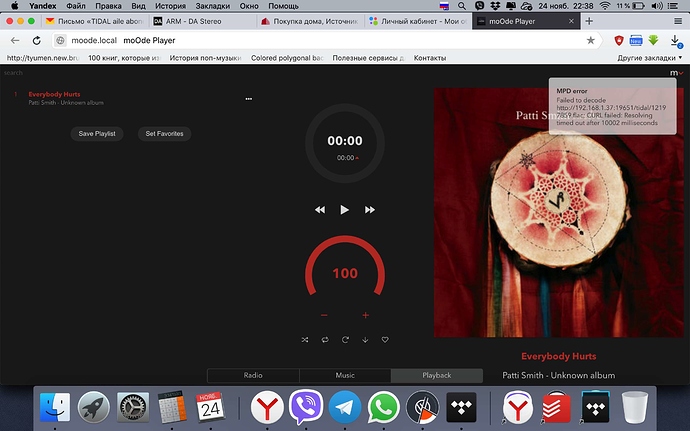Screen dimensions: 690x431
Task: Click Save Playlist button
Action: click(x=97, y=133)
